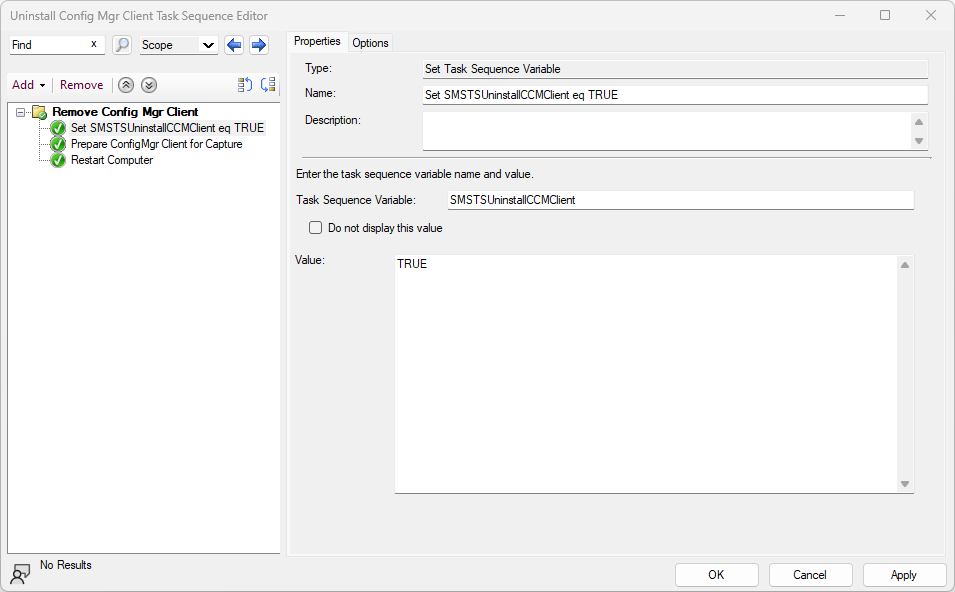Click the Remove Config Mgr Client folder icon
This screenshot has width=955, height=592.
tap(40, 112)
